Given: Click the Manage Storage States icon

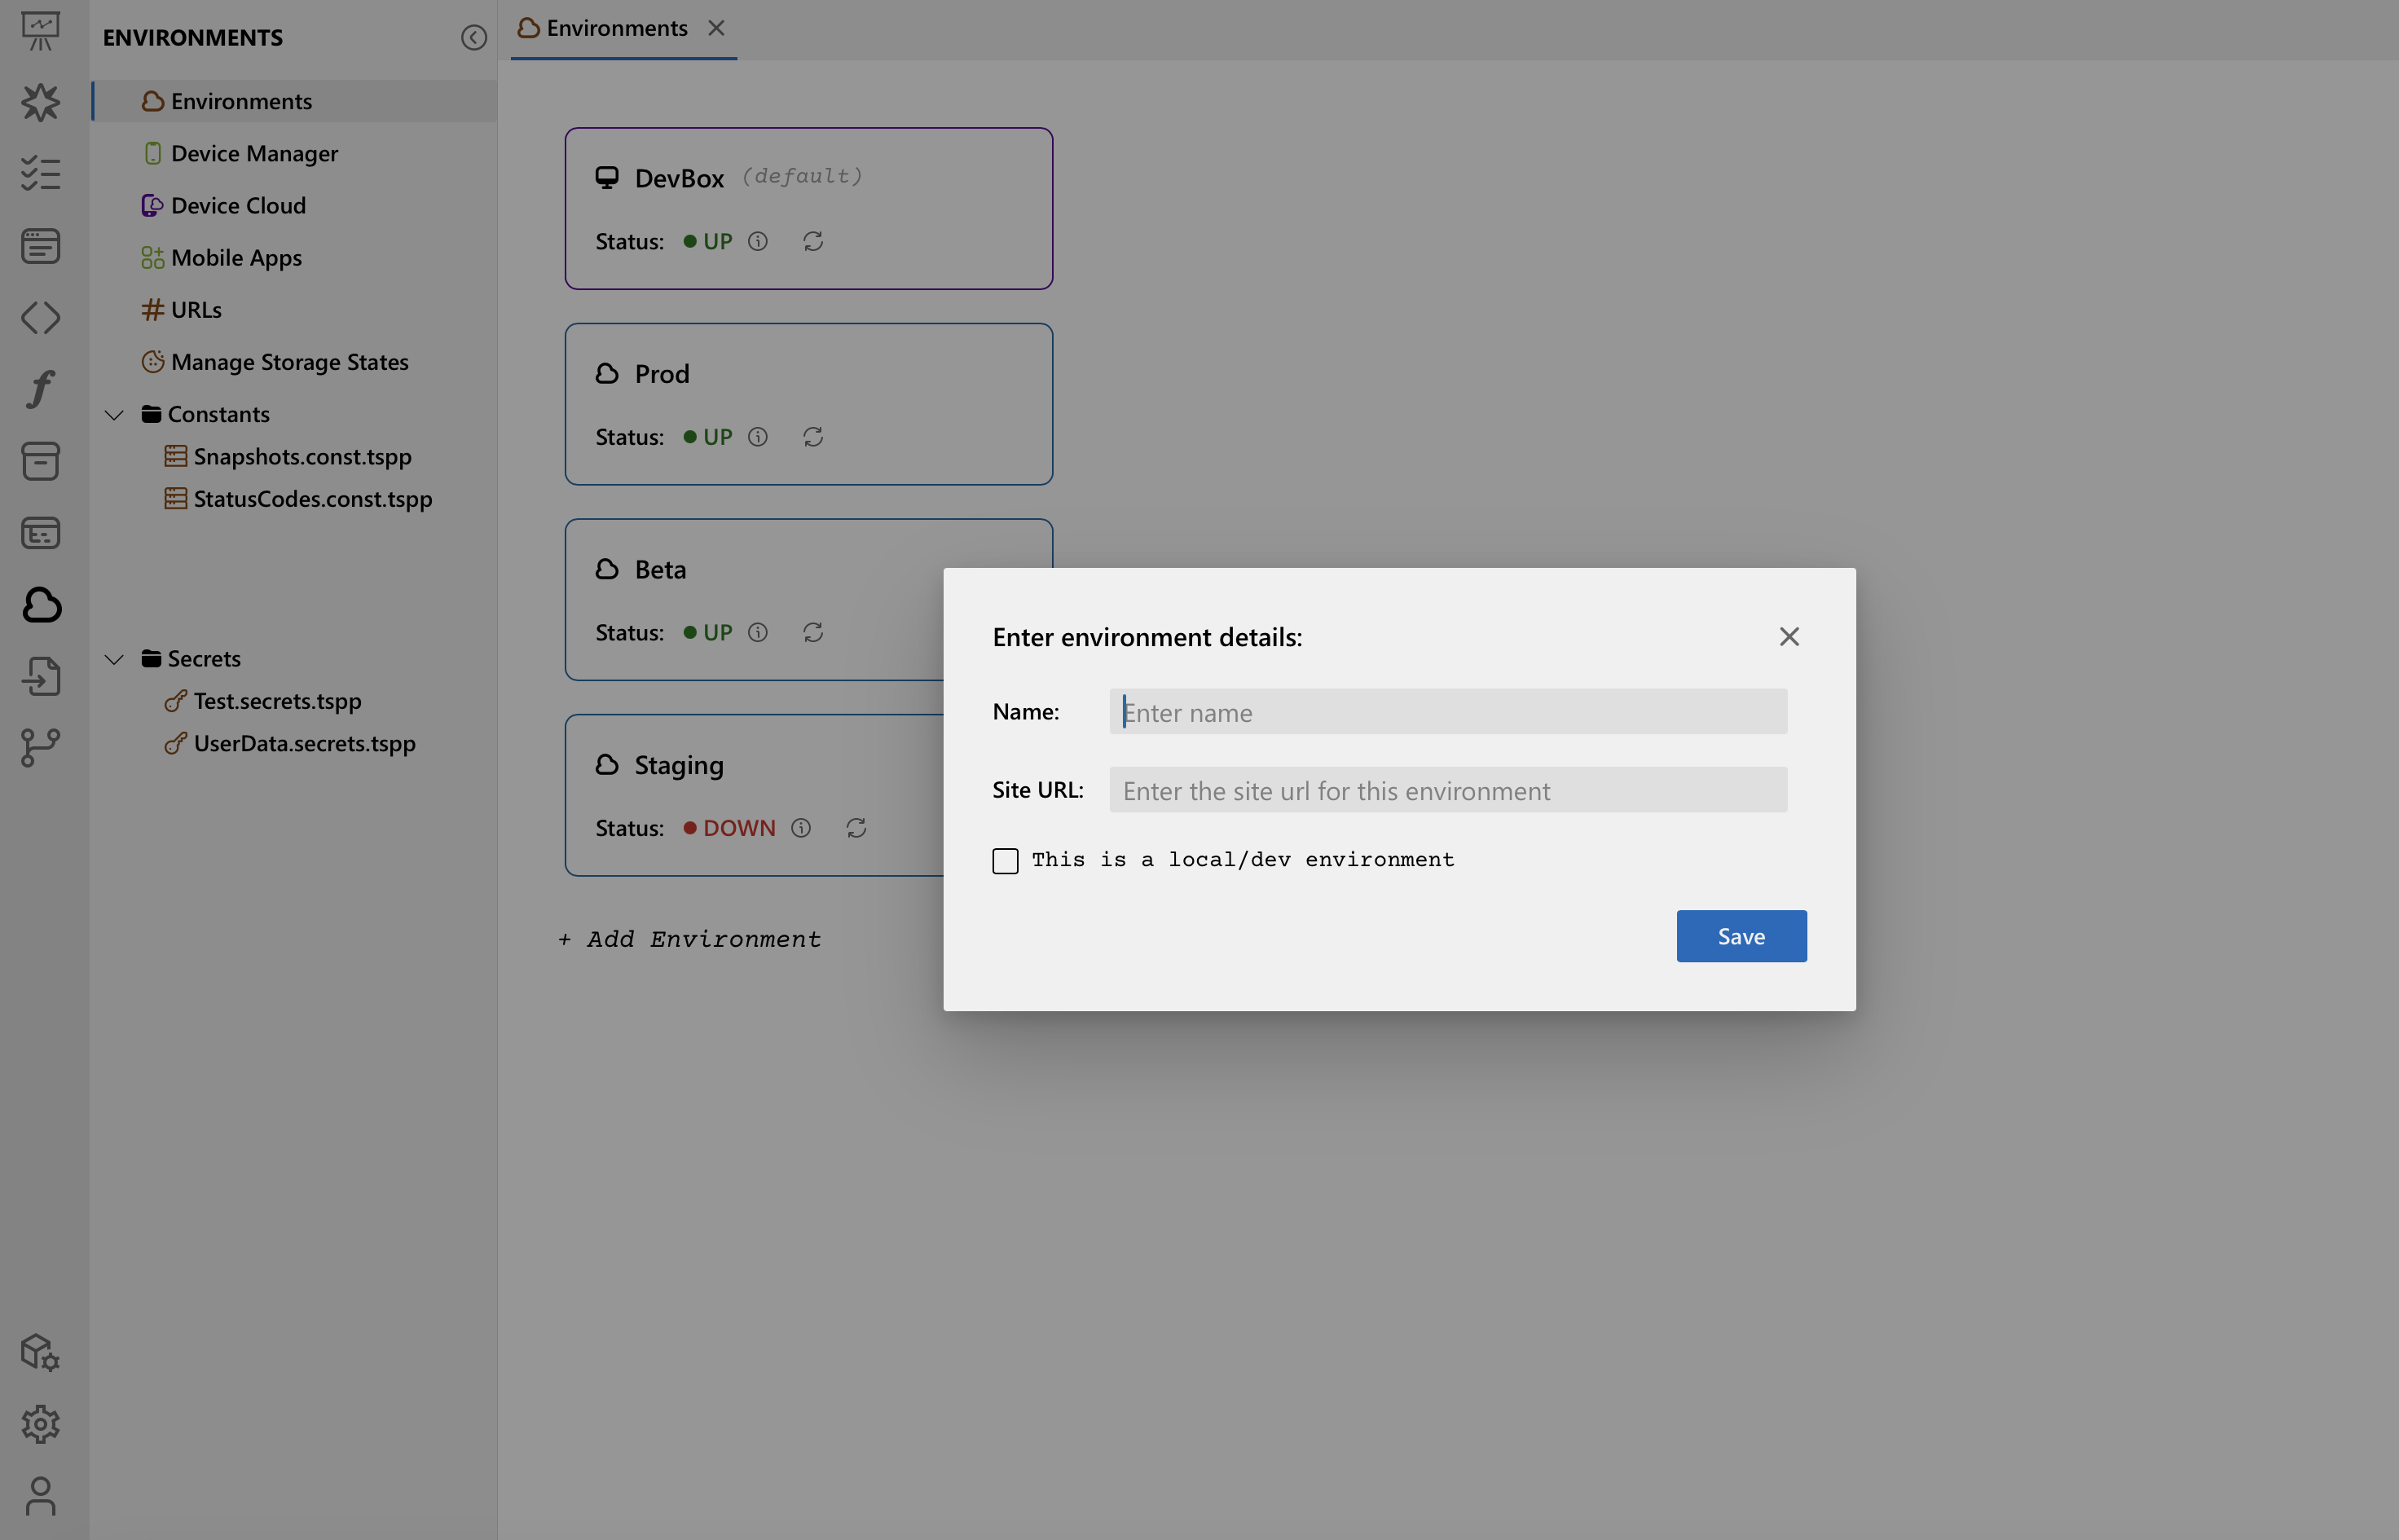Looking at the screenshot, I should pyautogui.click(x=151, y=362).
